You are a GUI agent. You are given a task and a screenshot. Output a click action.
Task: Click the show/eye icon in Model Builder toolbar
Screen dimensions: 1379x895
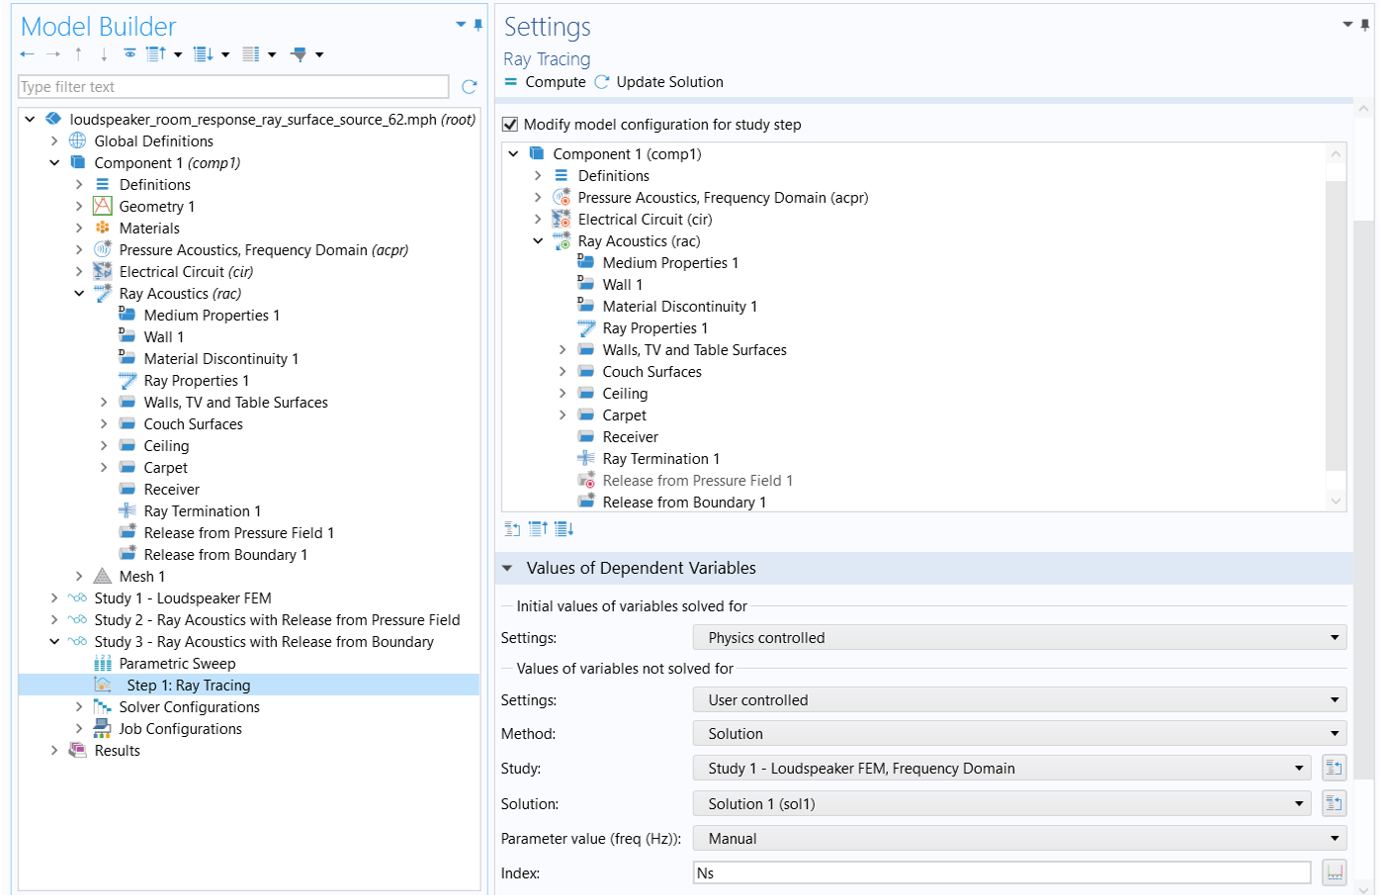click(130, 54)
